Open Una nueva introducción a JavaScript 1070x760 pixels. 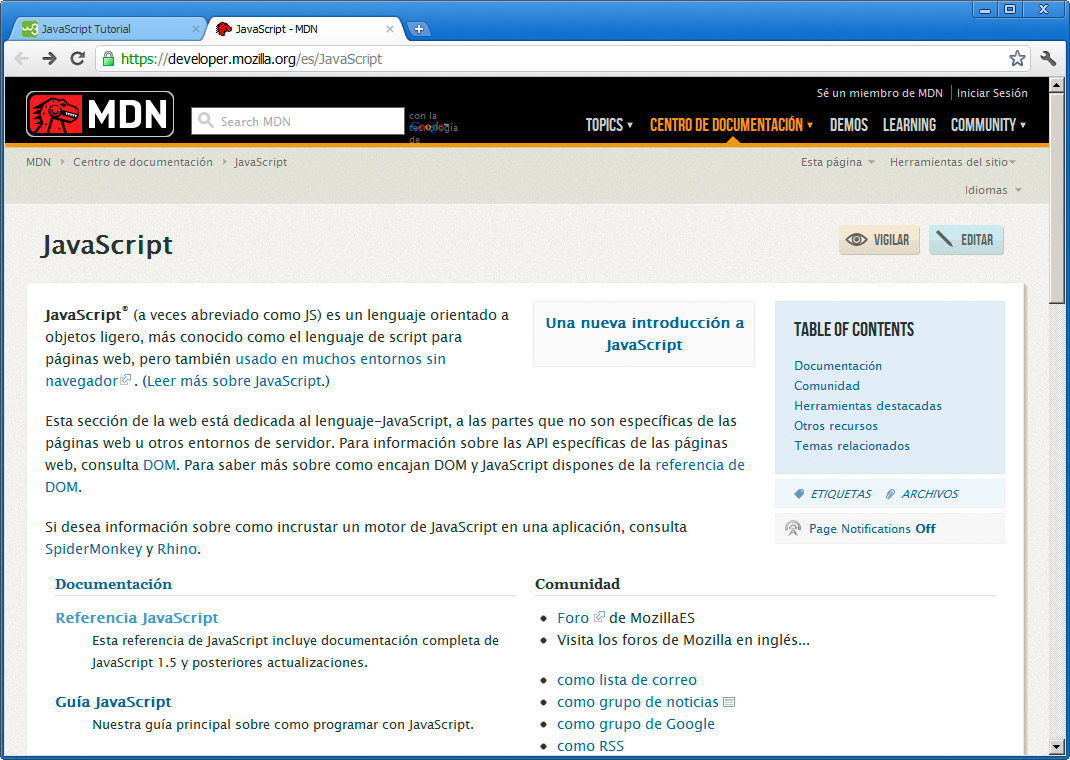click(644, 334)
